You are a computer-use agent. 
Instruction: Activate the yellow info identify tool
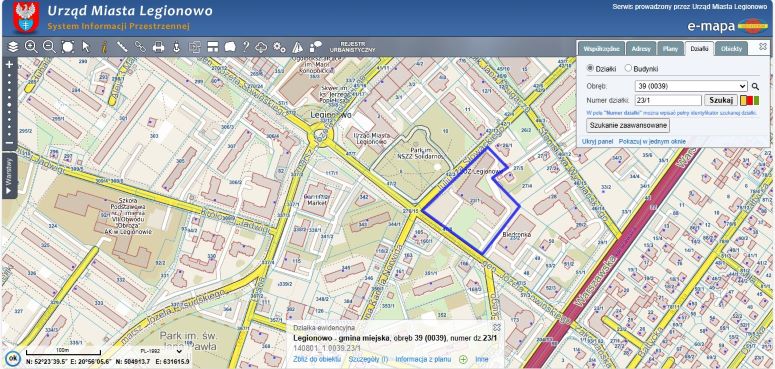[104, 47]
